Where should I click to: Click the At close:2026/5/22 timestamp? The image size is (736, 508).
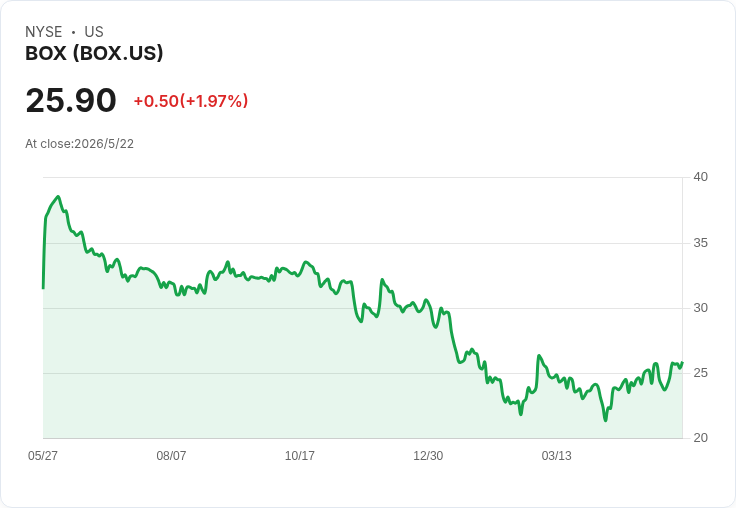click(79, 144)
